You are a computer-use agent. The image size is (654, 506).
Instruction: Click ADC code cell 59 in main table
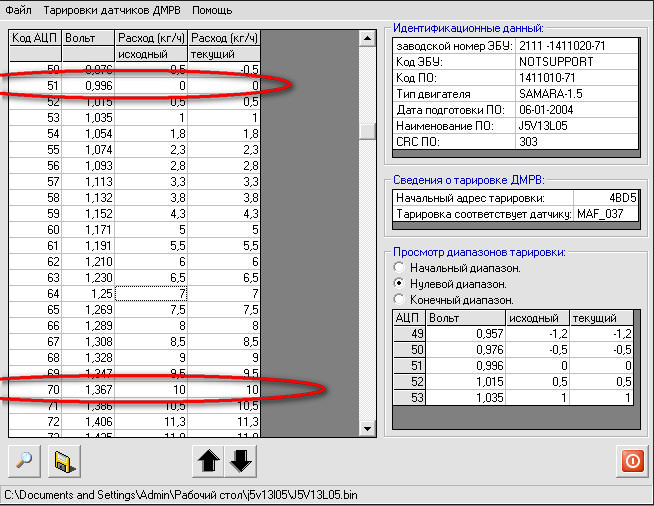click(x=35, y=214)
